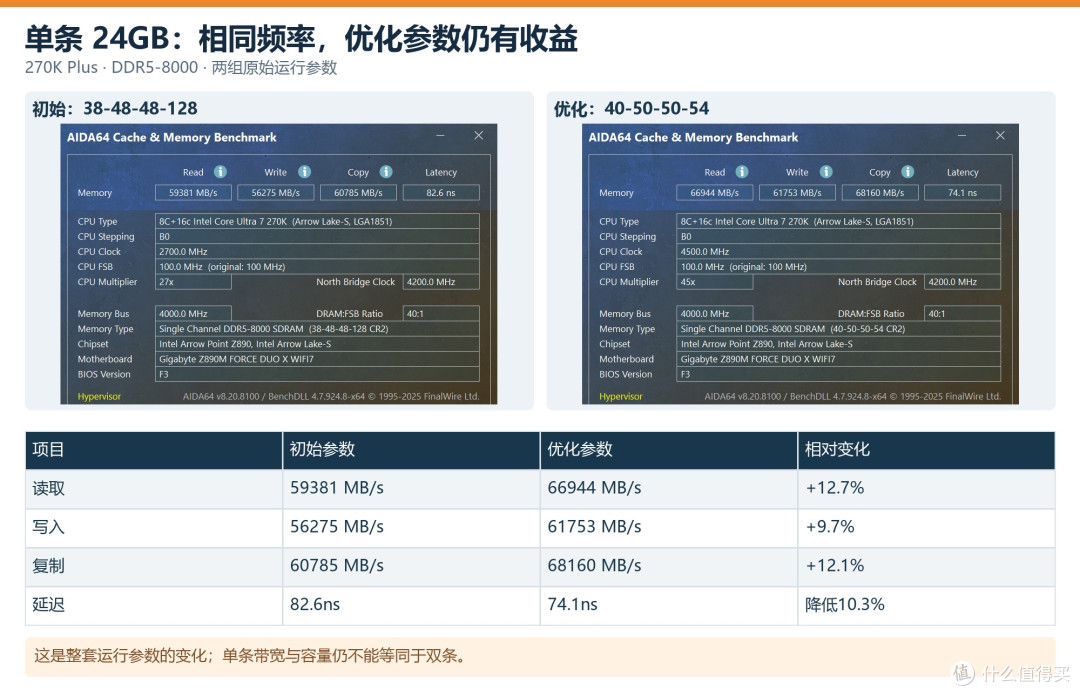Image resolution: width=1080 pixels, height=696 pixels.
Task: Click the Hypervisor label in the left AIDA64 window
Action: (99, 396)
